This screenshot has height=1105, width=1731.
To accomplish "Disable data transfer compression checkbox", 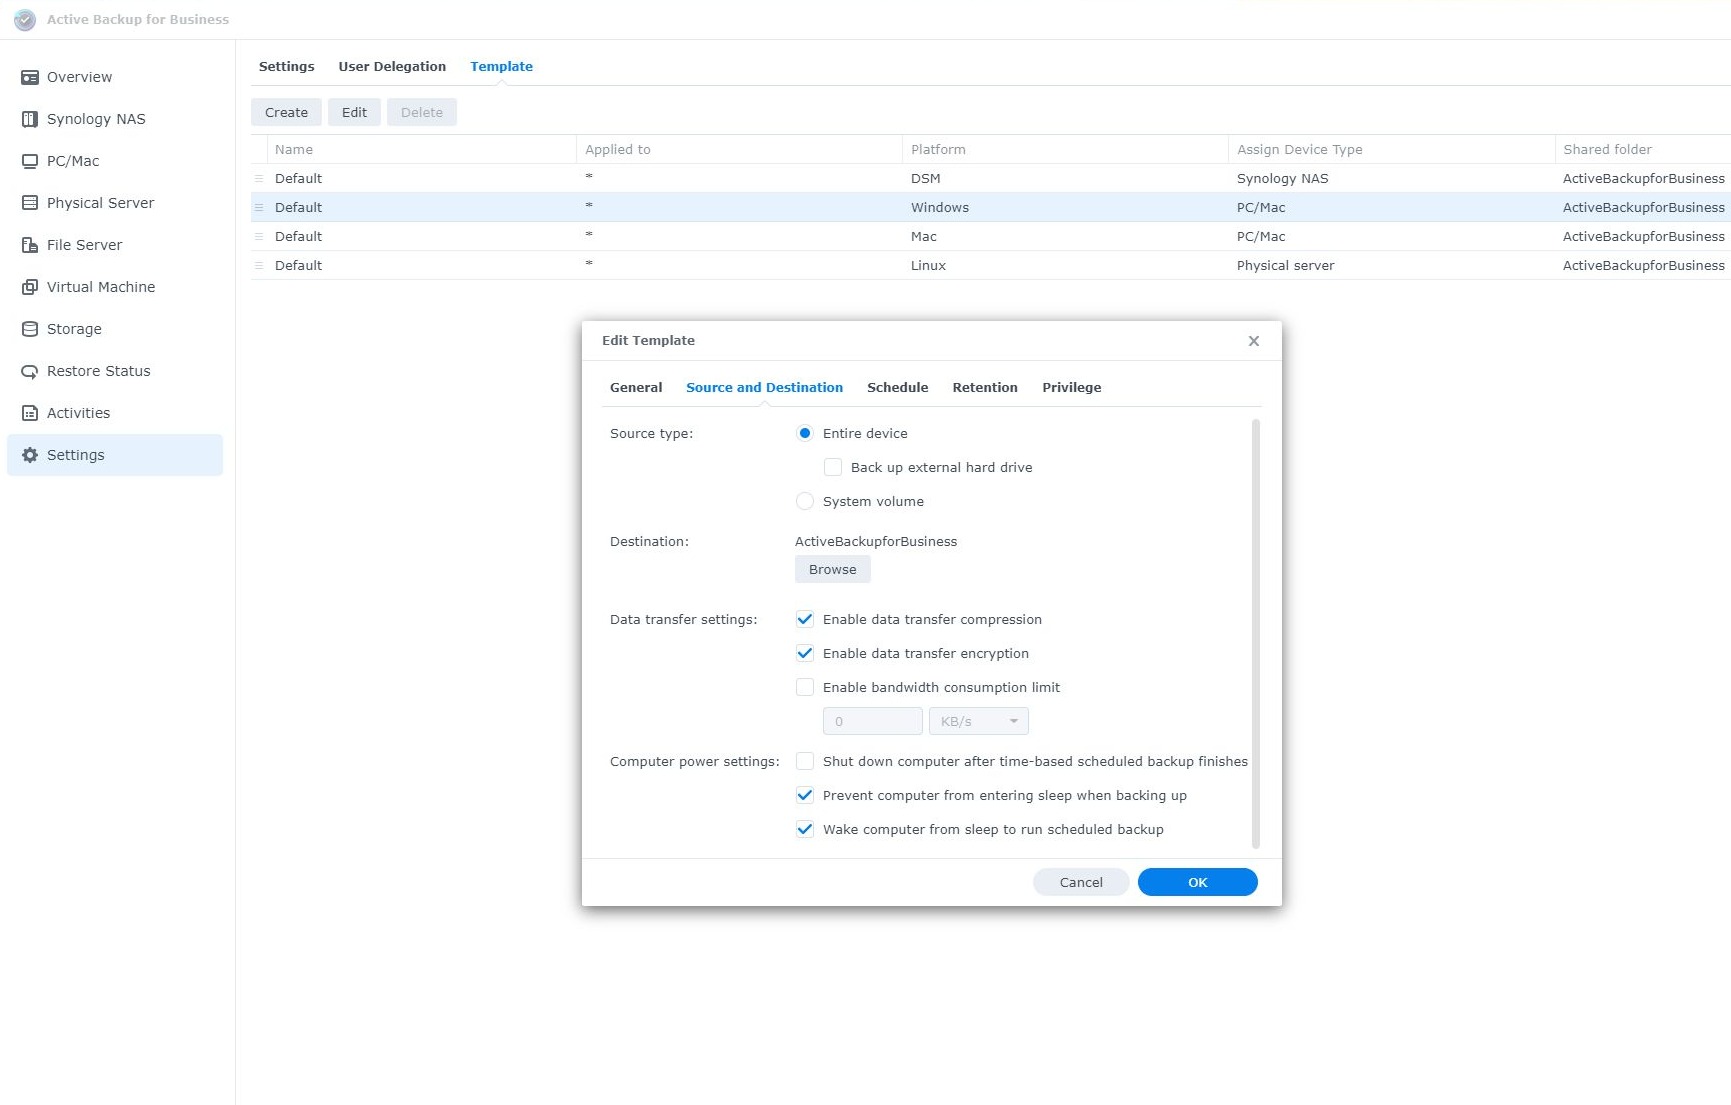I will click(804, 619).
